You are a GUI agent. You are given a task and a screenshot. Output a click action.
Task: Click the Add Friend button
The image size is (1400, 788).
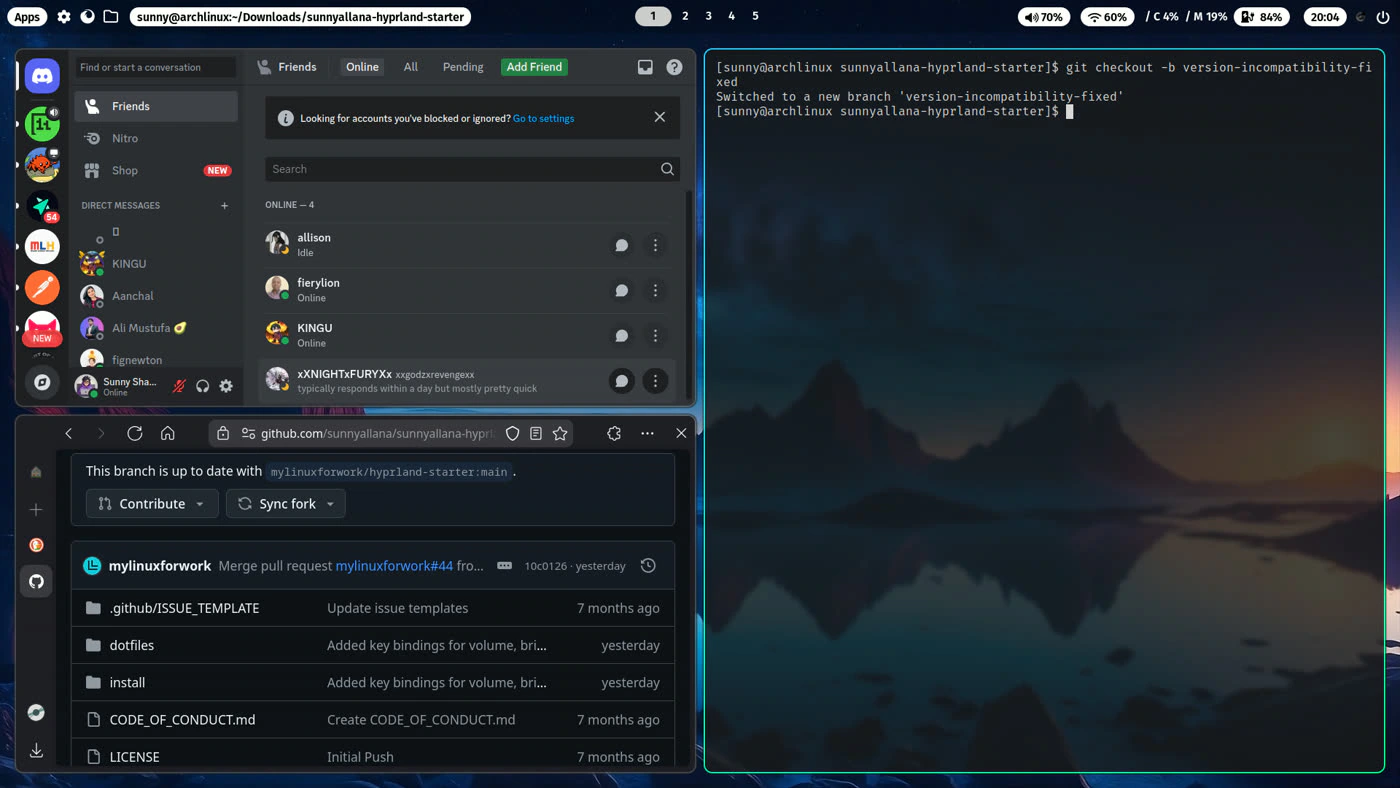534,67
